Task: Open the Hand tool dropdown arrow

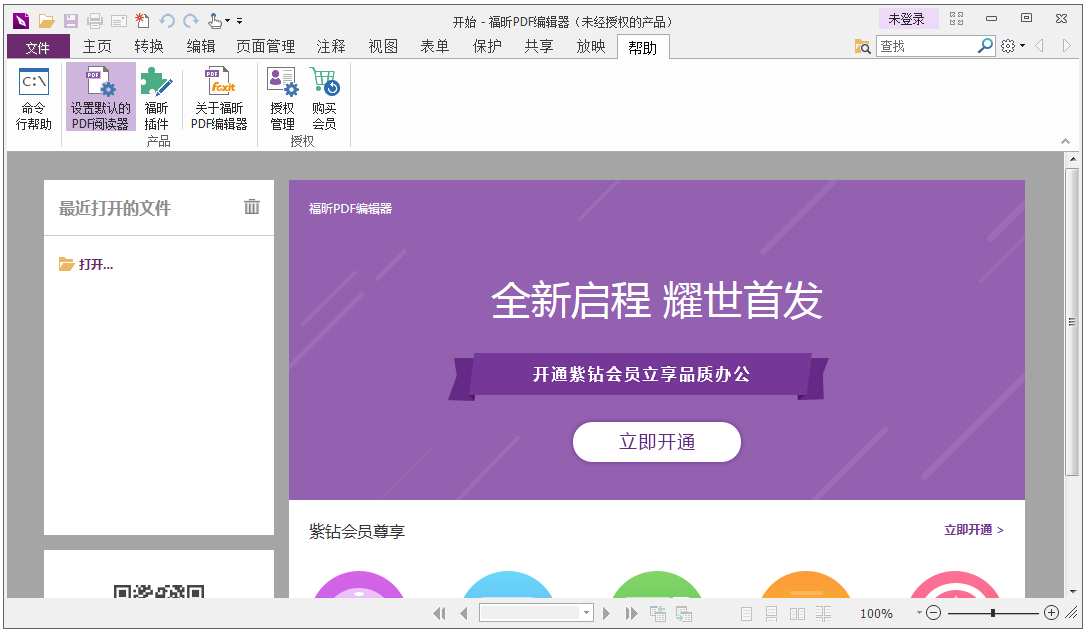Action: click(229, 18)
